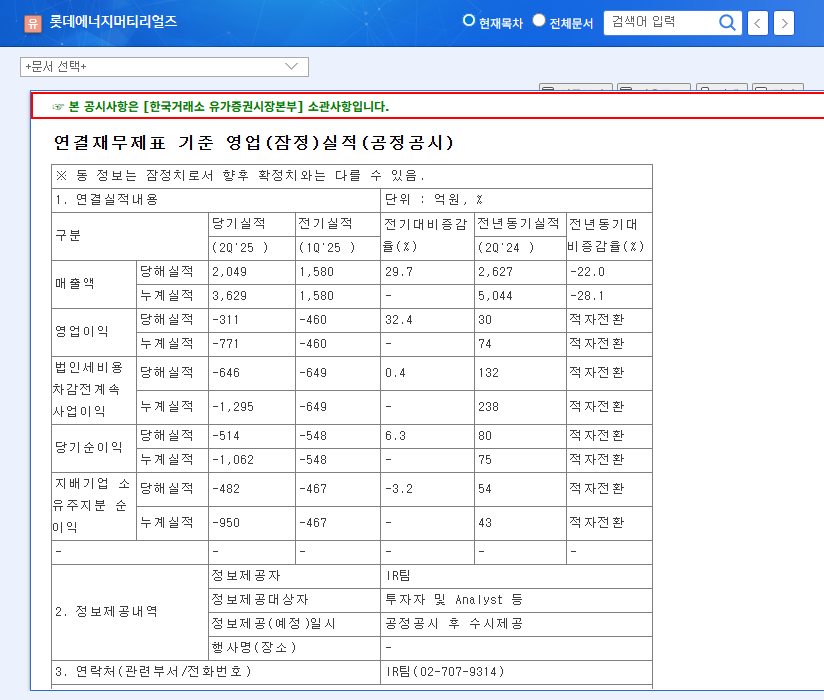This screenshot has width=824, height=700.
Task: Click the 전년동기실적 column header
Action: click(518, 222)
